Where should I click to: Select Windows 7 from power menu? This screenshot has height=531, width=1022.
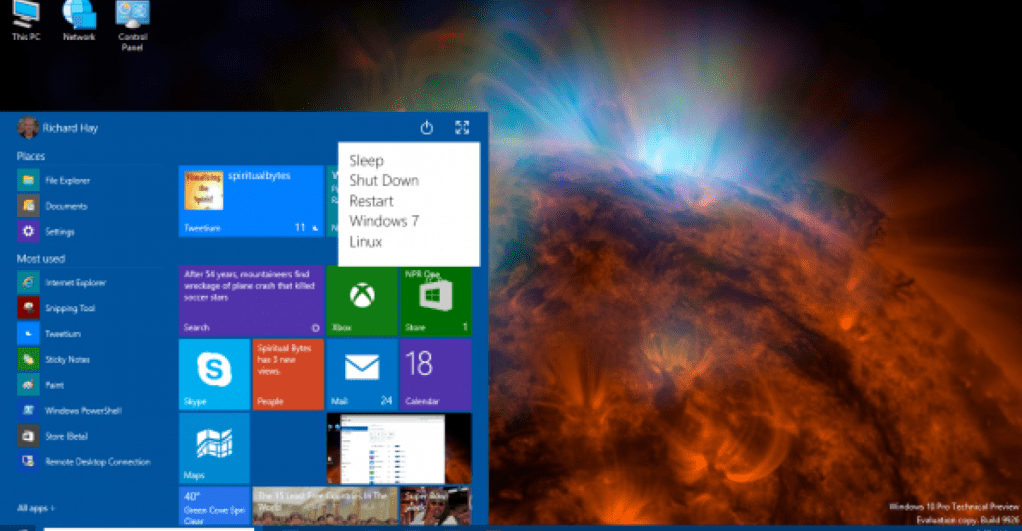pyautogui.click(x=384, y=221)
